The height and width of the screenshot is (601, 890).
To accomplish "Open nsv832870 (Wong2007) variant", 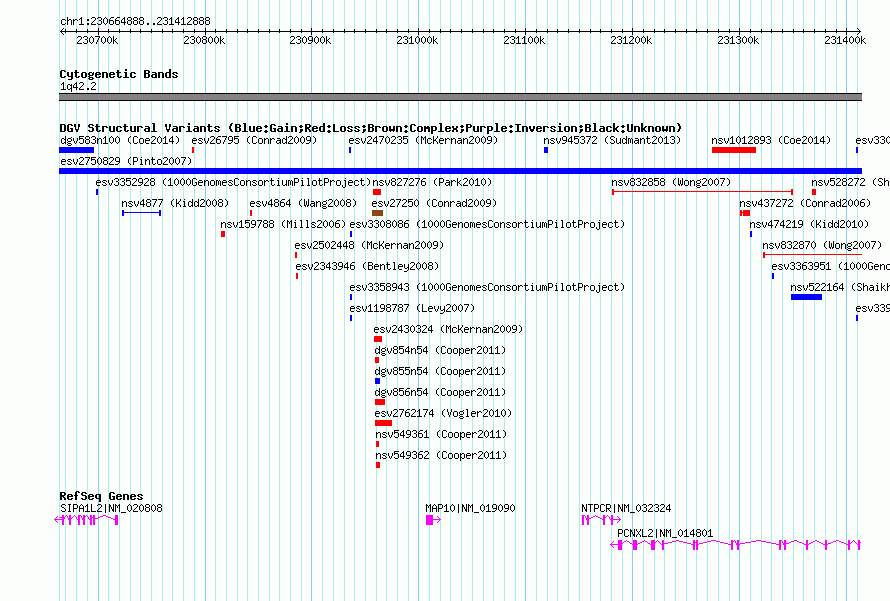I will point(822,245).
